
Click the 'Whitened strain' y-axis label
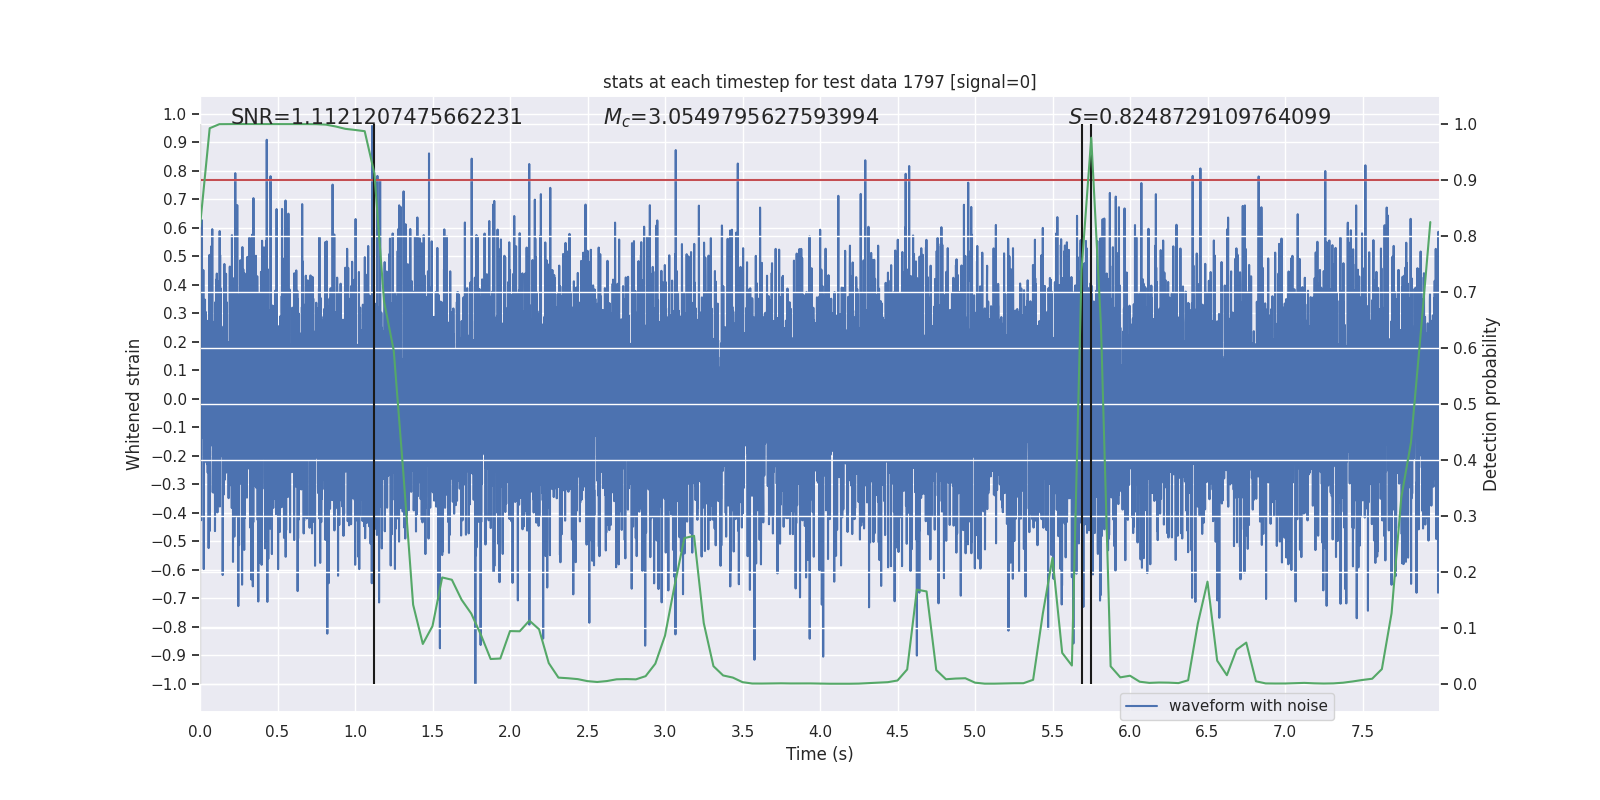pos(134,404)
